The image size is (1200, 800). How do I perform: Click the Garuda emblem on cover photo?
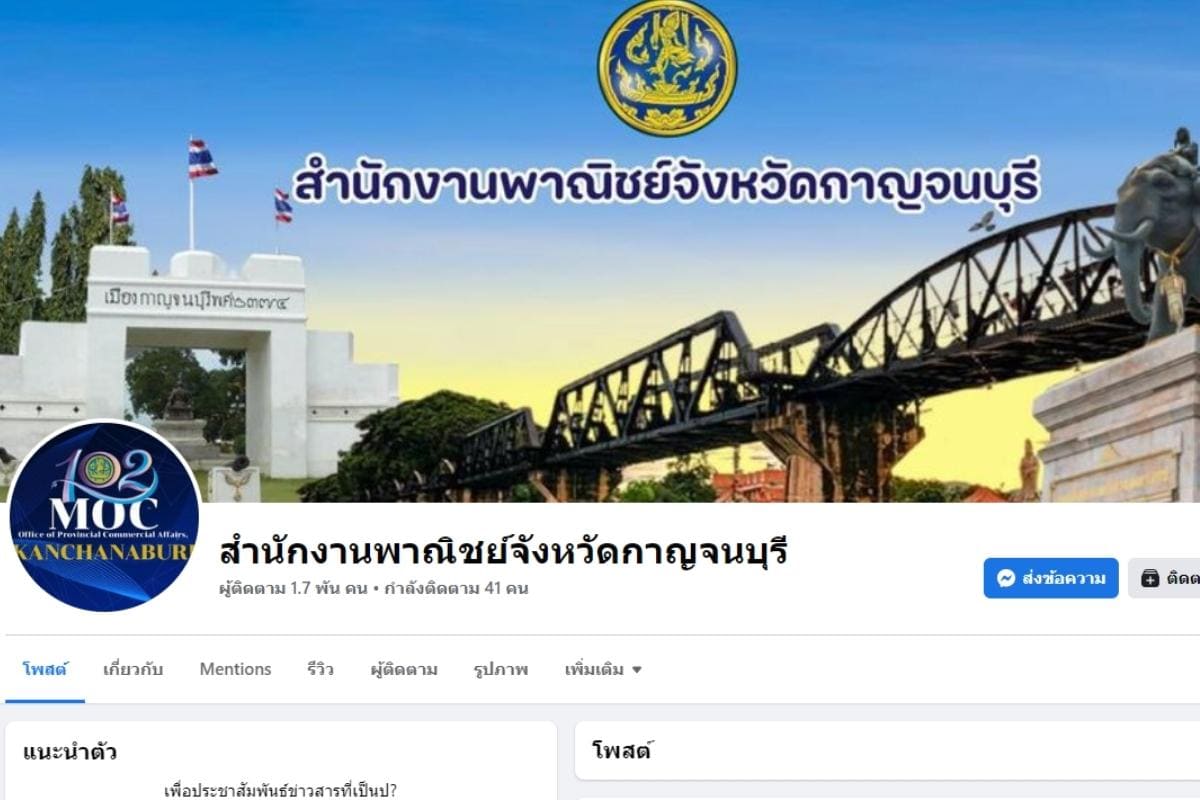point(667,66)
